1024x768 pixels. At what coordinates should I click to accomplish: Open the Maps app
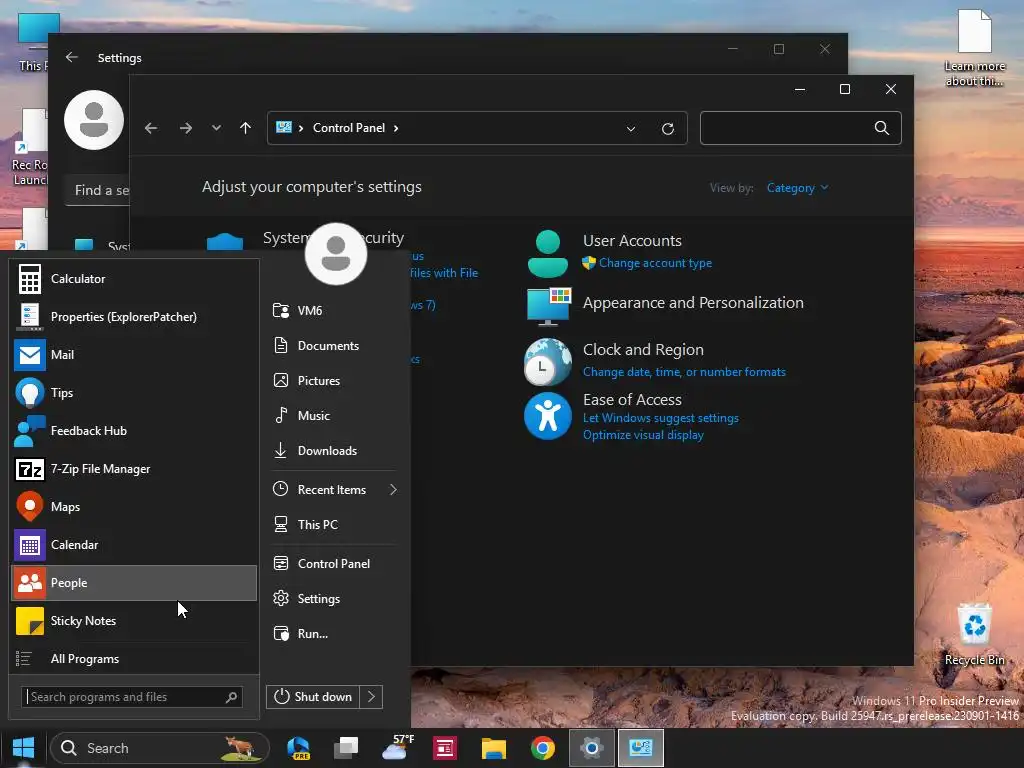[x=134, y=507]
